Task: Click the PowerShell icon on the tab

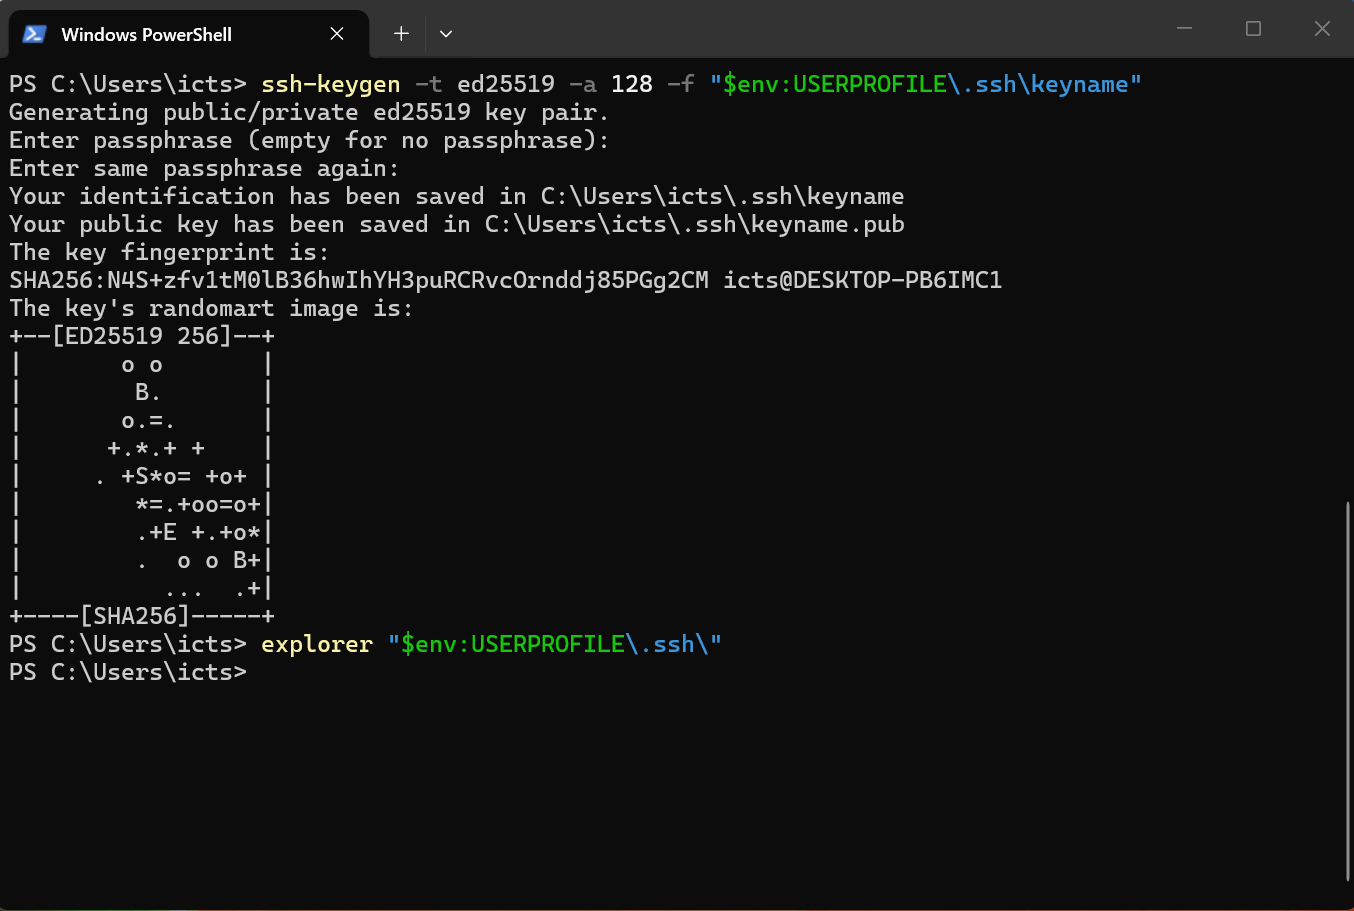Action: pos(34,34)
